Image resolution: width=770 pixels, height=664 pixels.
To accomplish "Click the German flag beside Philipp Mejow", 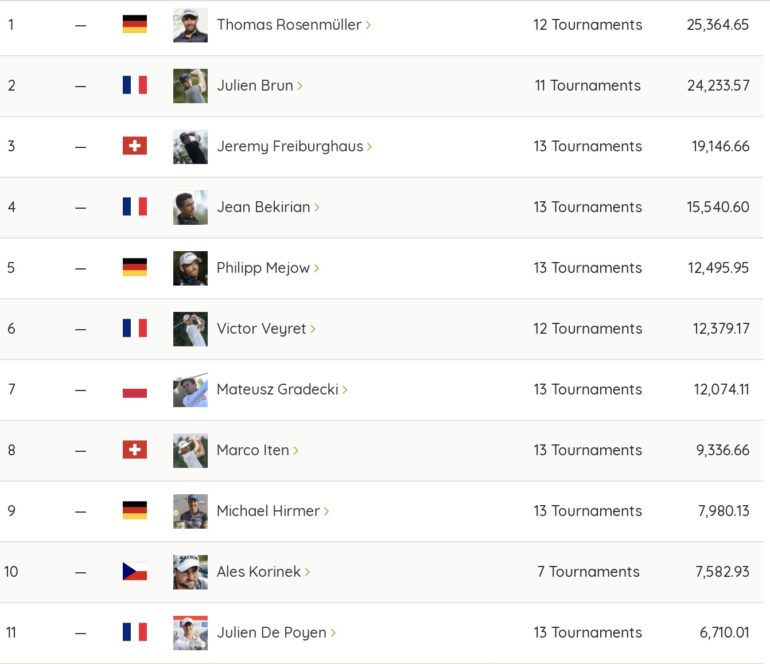I will pyautogui.click(x=135, y=267).
